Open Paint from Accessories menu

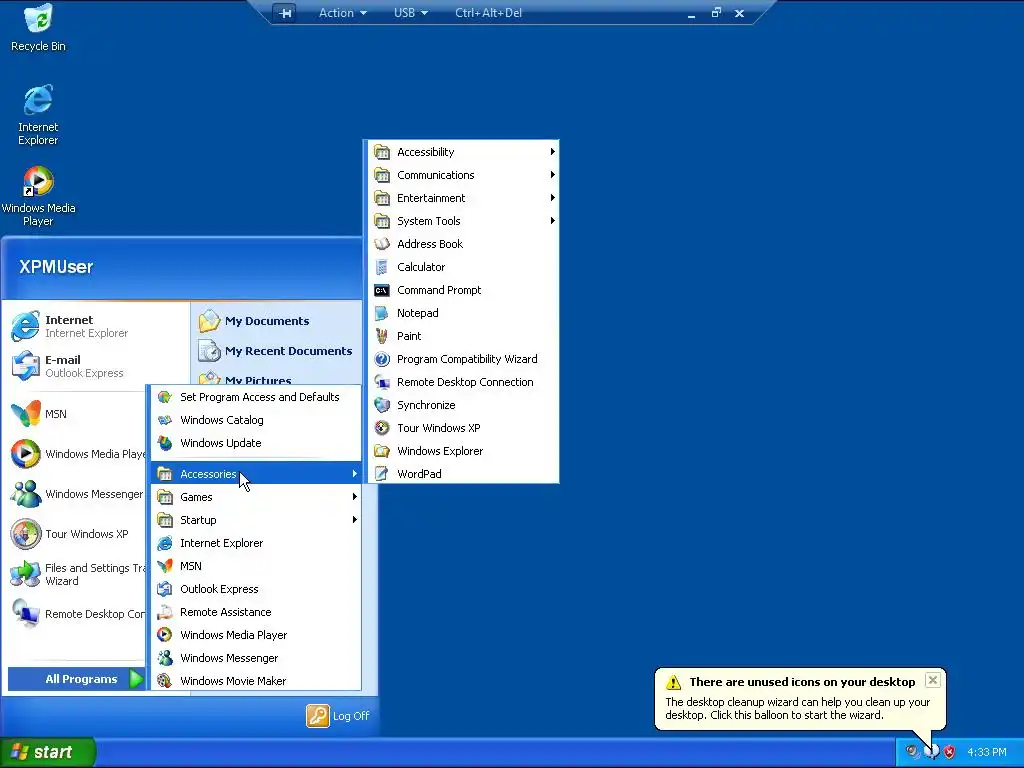point(462,336)
